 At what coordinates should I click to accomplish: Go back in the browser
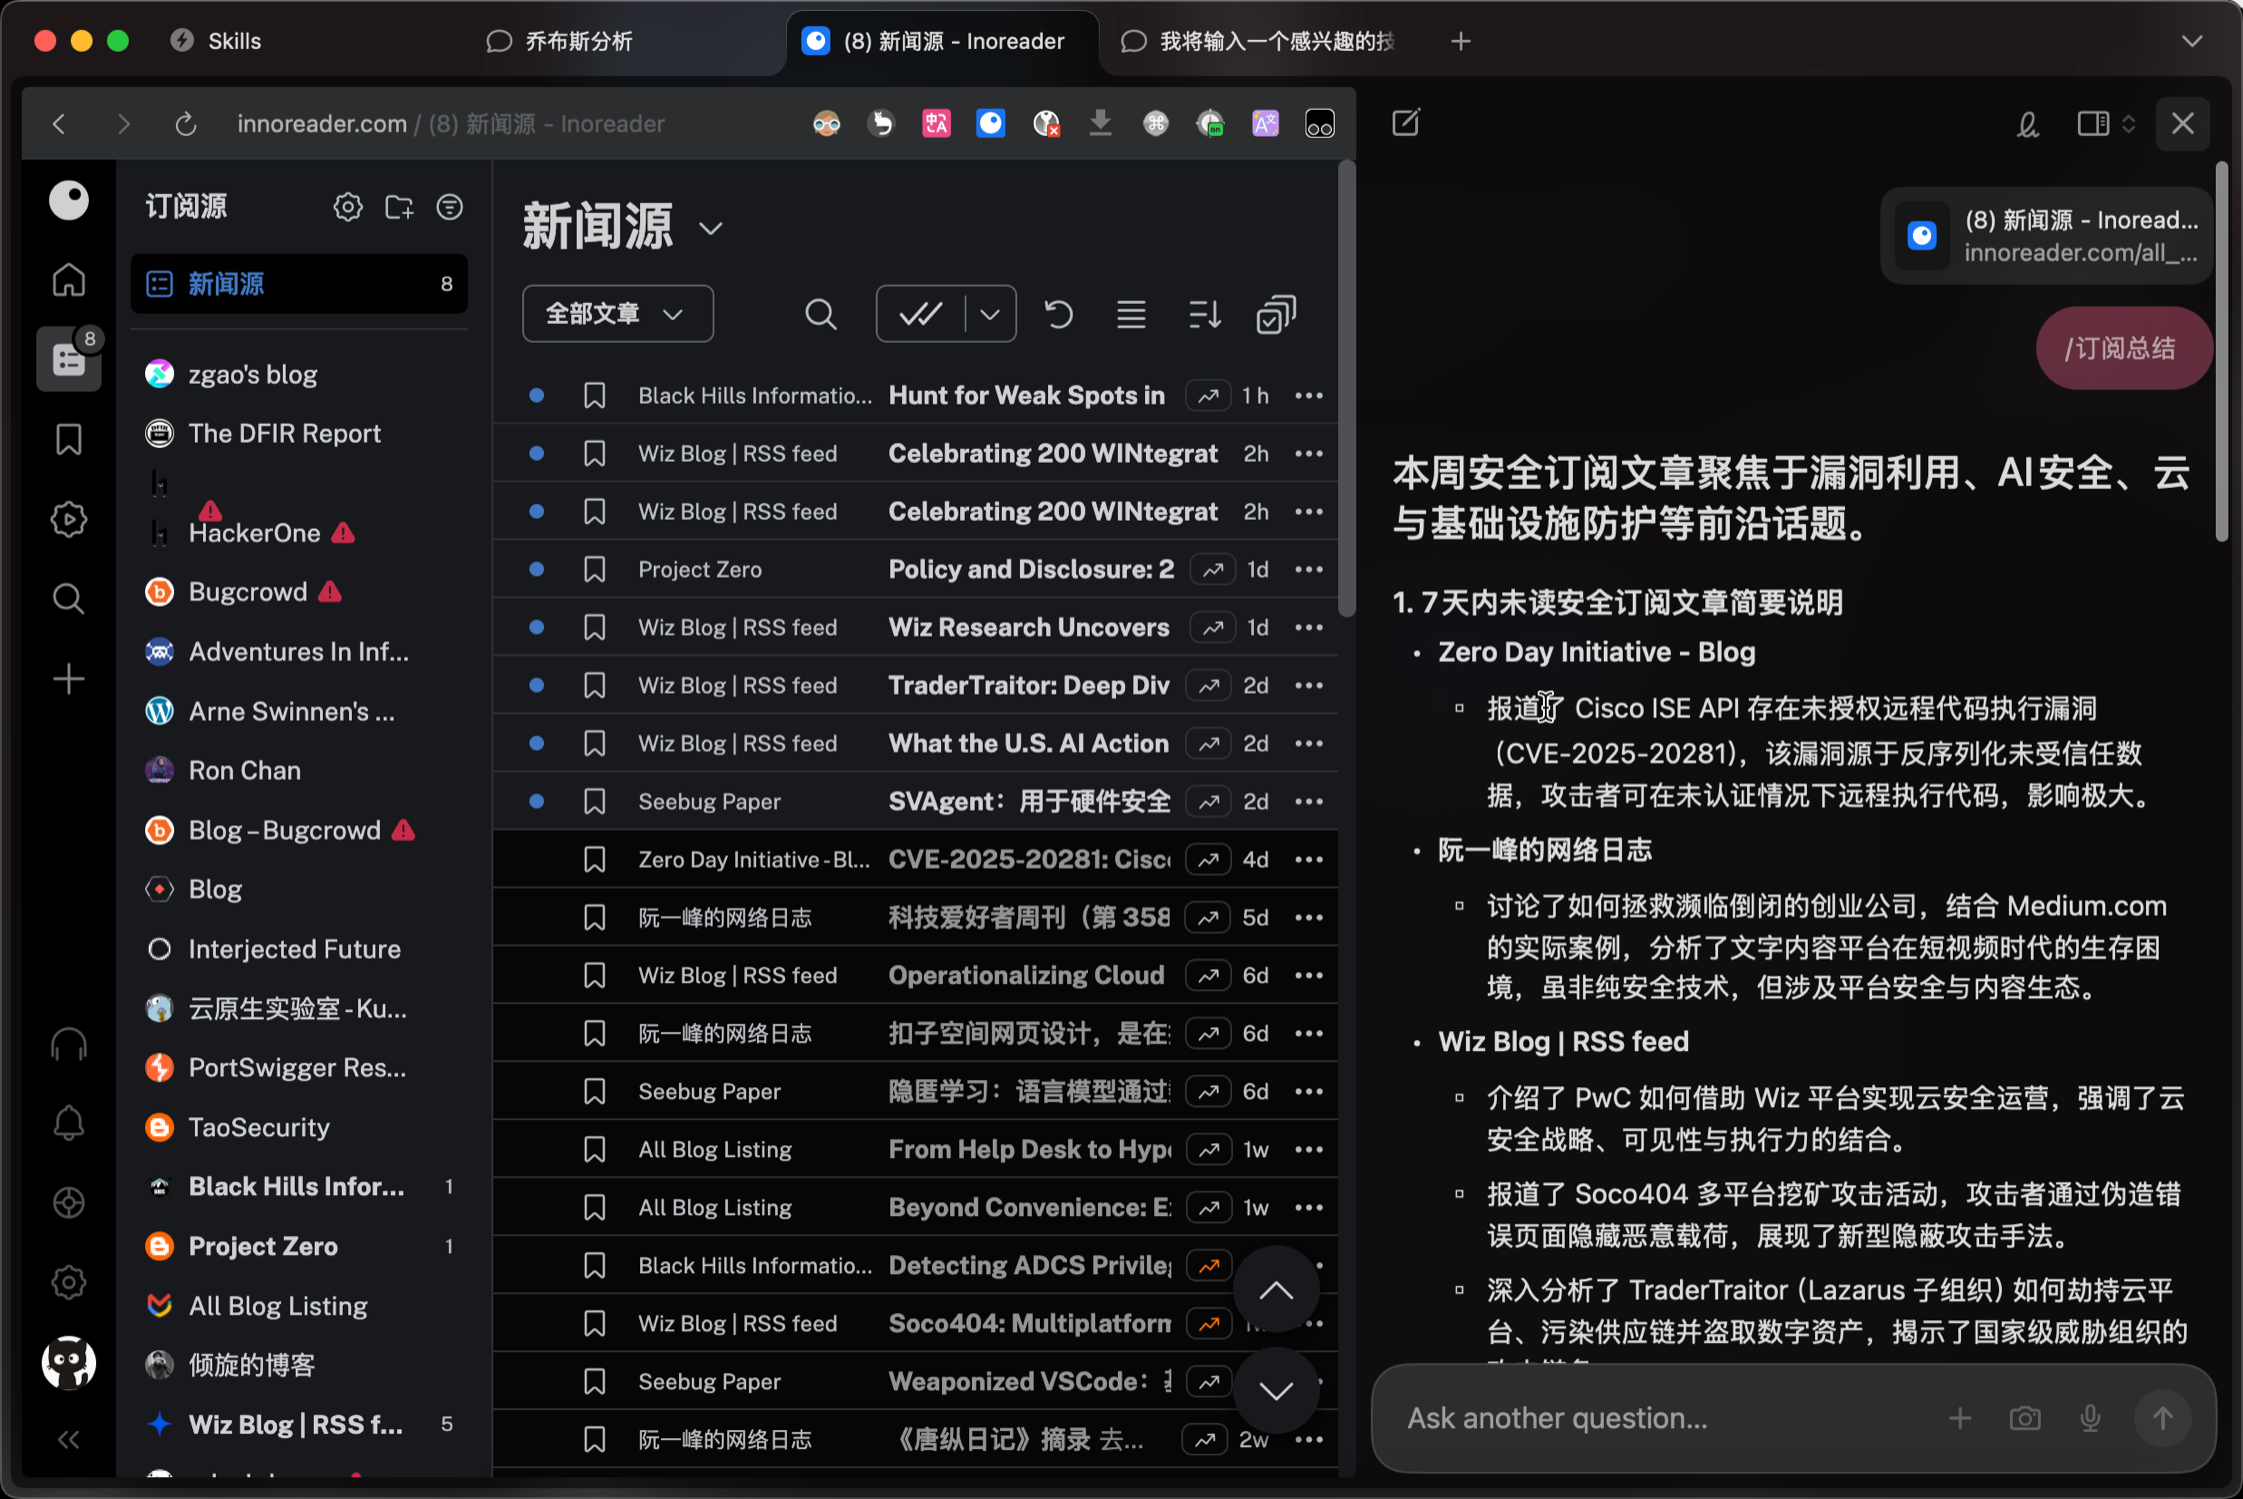pyautogui.click(x=59, y=124)
